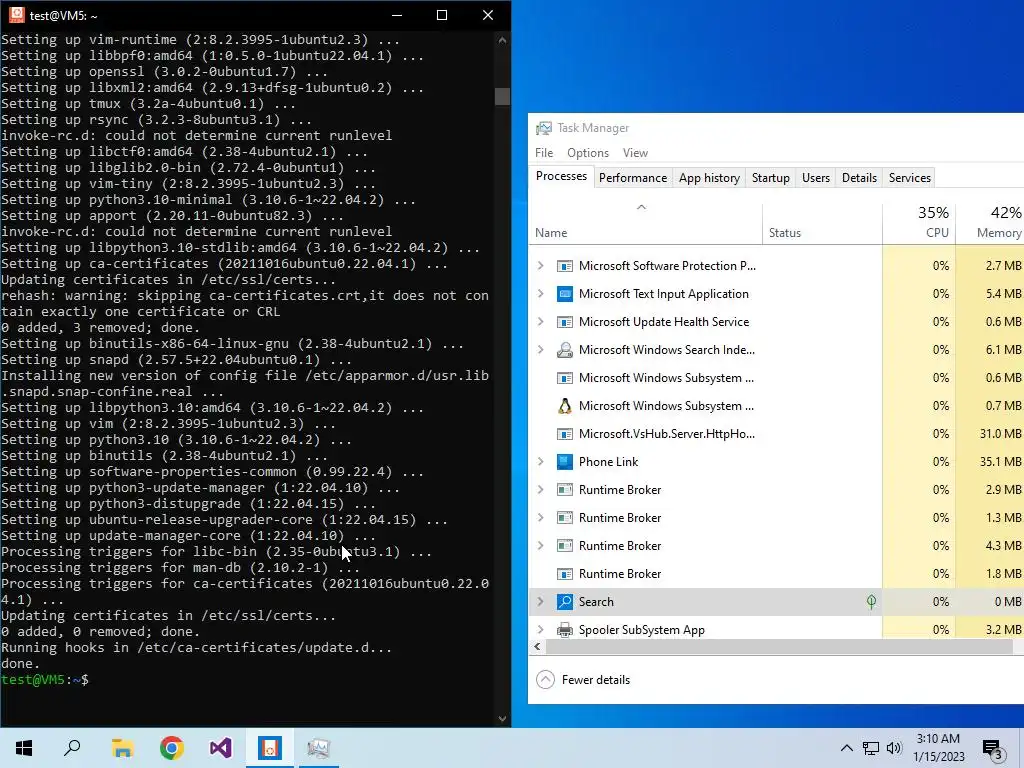
Task: Click terminal prompt test@VM5:~$ line
Action: point(44,680)
